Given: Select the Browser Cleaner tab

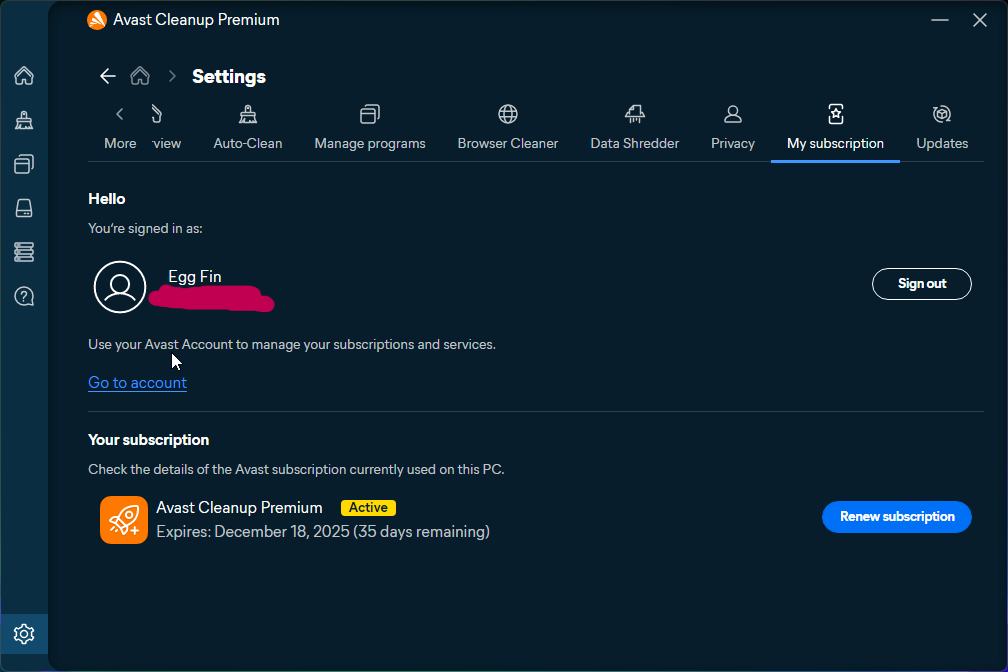Looking at the screenshot, I should [x=508, y=128].
